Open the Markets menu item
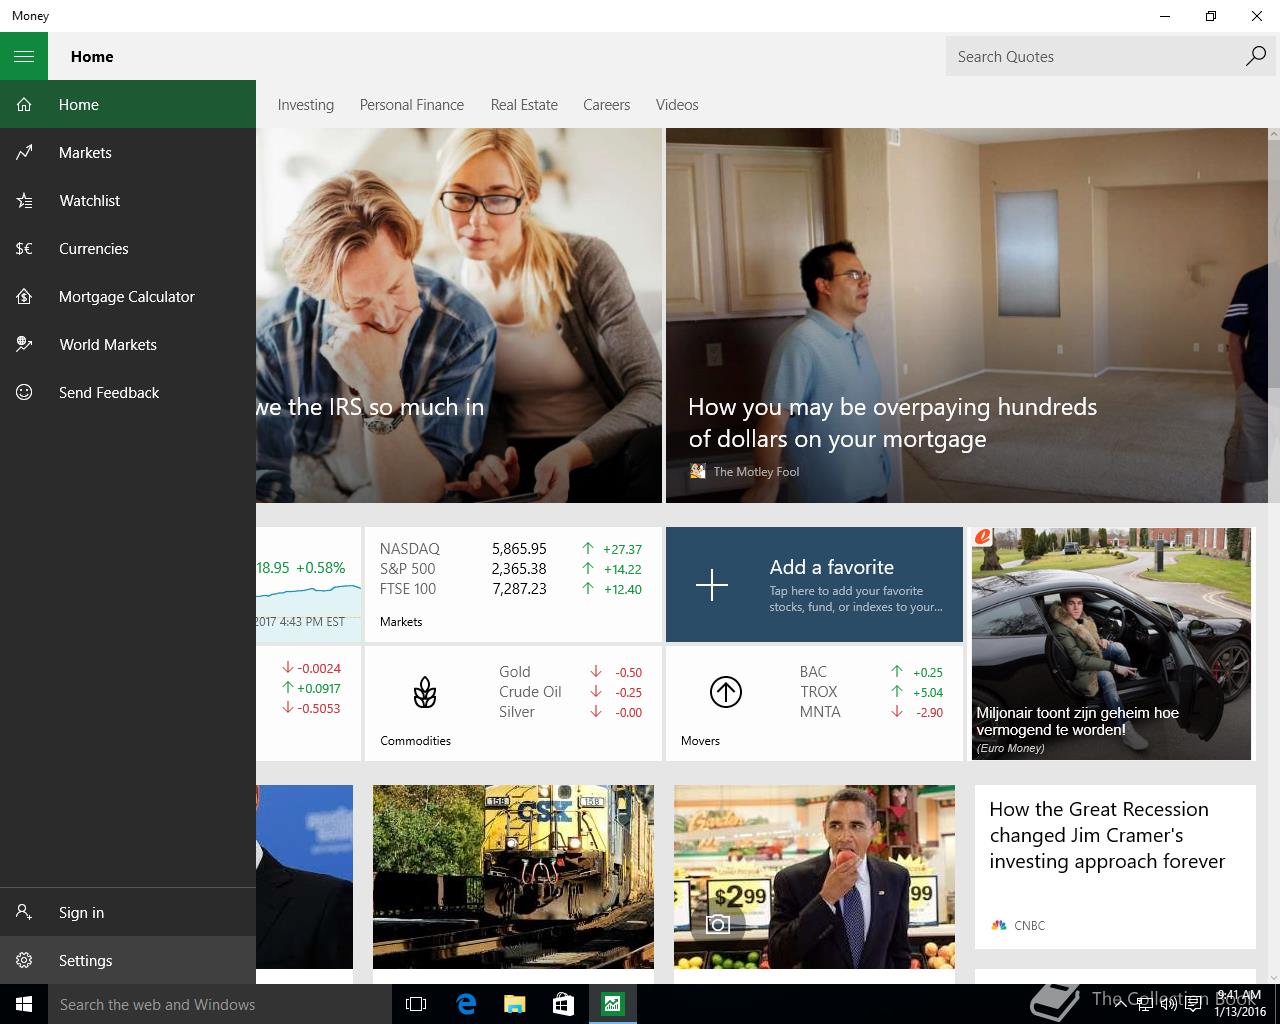This screenshot has height=1024, width=1280. coord(128,152)
